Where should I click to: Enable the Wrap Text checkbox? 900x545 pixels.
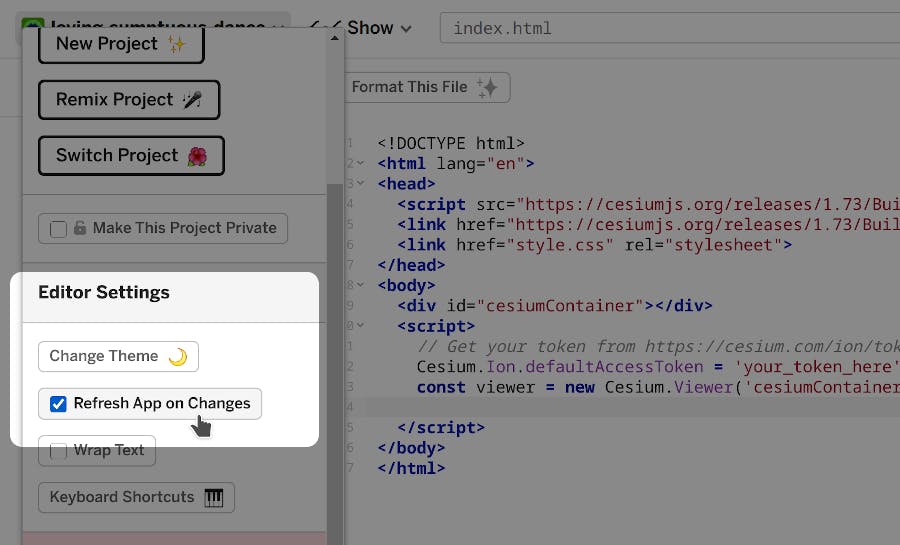pyautogui.click(x=58, y=451)
